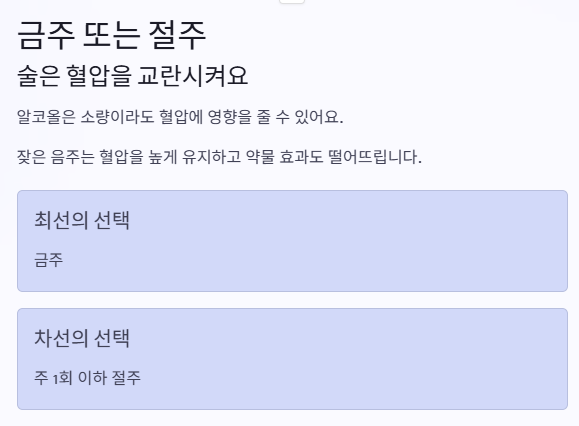Click the '금주' text inside first card
This screenshot has width=579, height=426.
[x=49, y=260]
